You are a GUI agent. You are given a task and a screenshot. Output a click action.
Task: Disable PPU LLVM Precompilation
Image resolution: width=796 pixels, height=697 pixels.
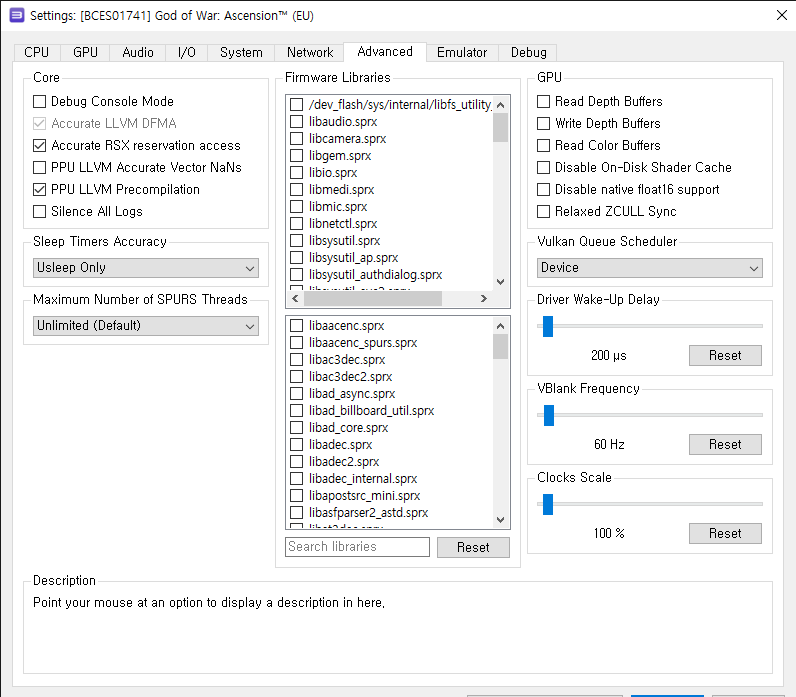[40, 189]
